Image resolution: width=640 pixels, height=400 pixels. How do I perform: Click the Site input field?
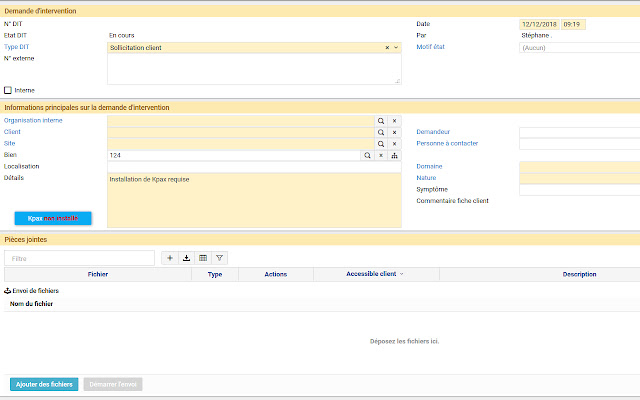pos(241,144)
